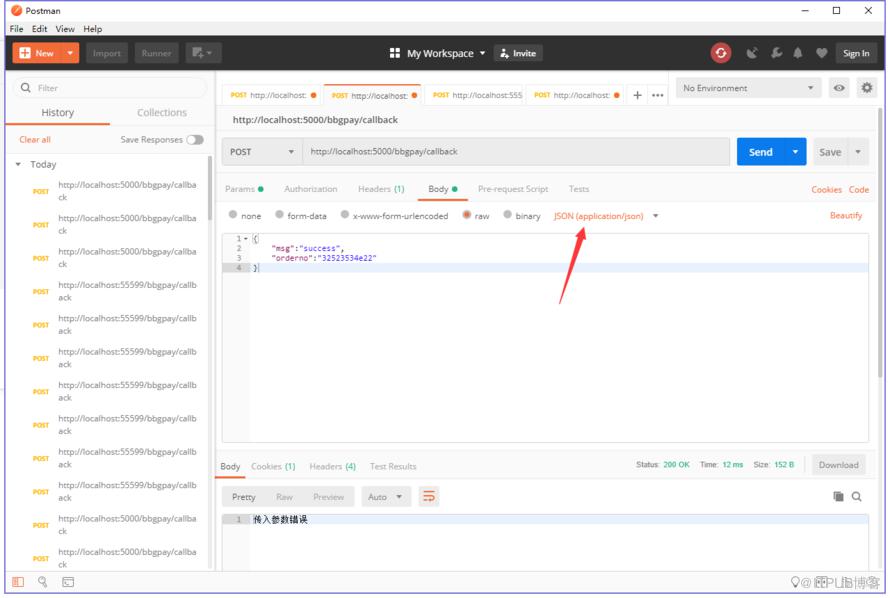Open the Postman console icon in status bar
The image size is (890, 598).
pyautogui.click(x=68, y=582)
